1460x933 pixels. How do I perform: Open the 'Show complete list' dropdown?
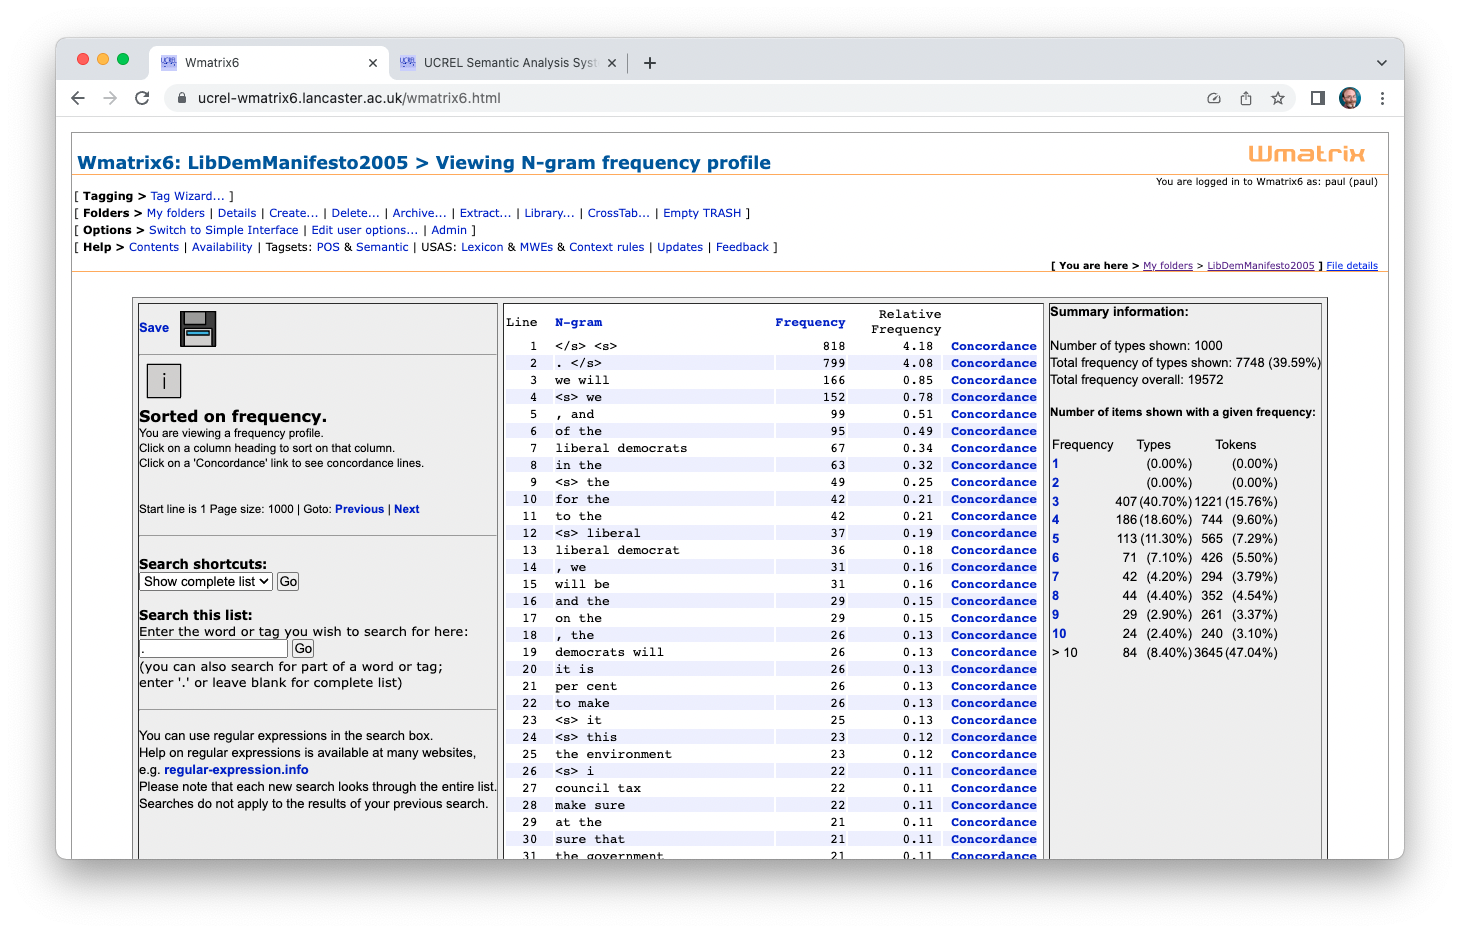206,582
